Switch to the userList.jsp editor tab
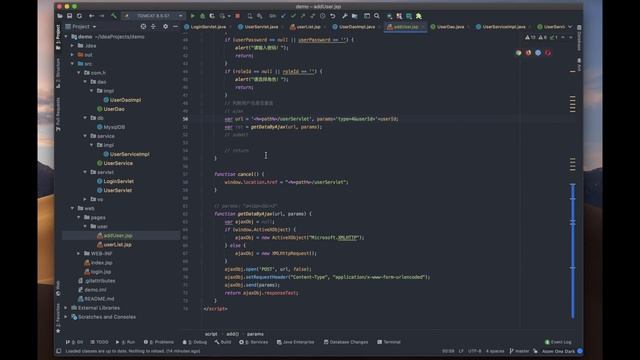This screenshot has height=360, width=640. click(x=307, y=27)
